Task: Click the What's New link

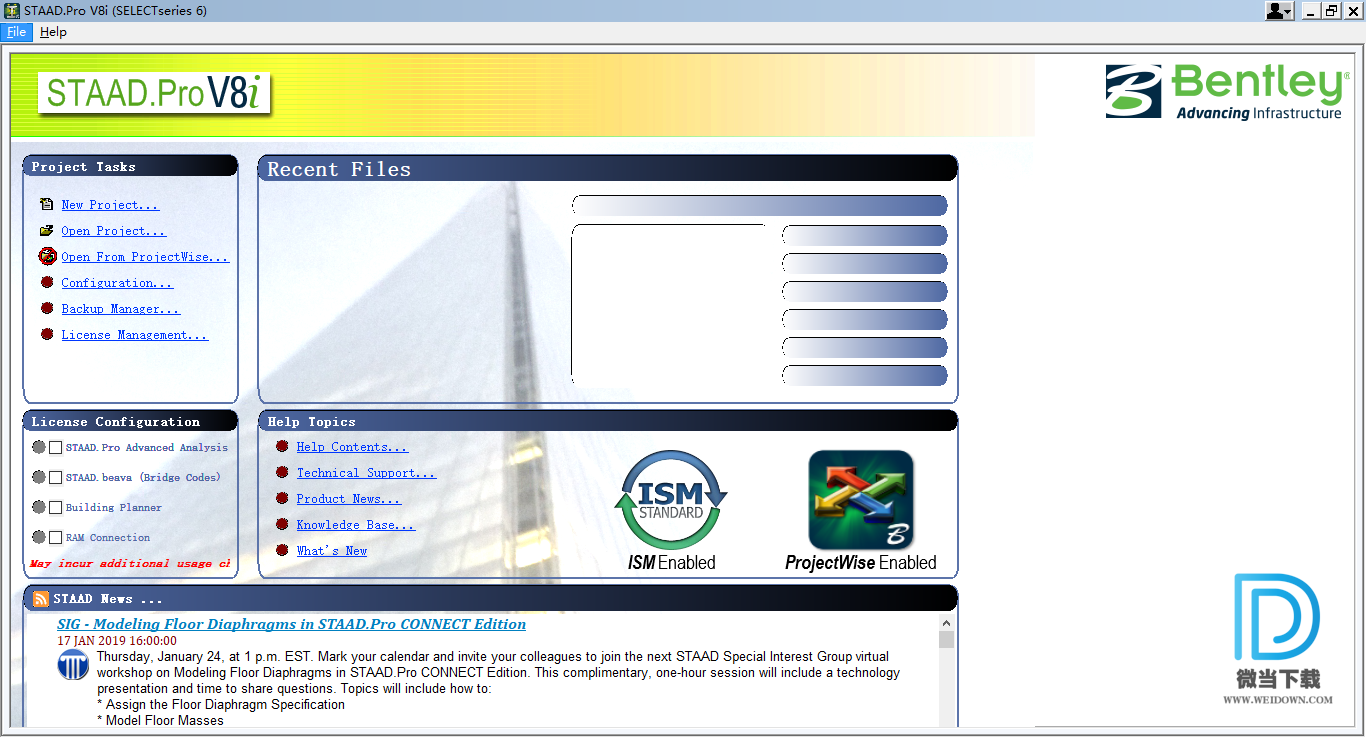Action: pyautogui.click(x=331, y=551)
